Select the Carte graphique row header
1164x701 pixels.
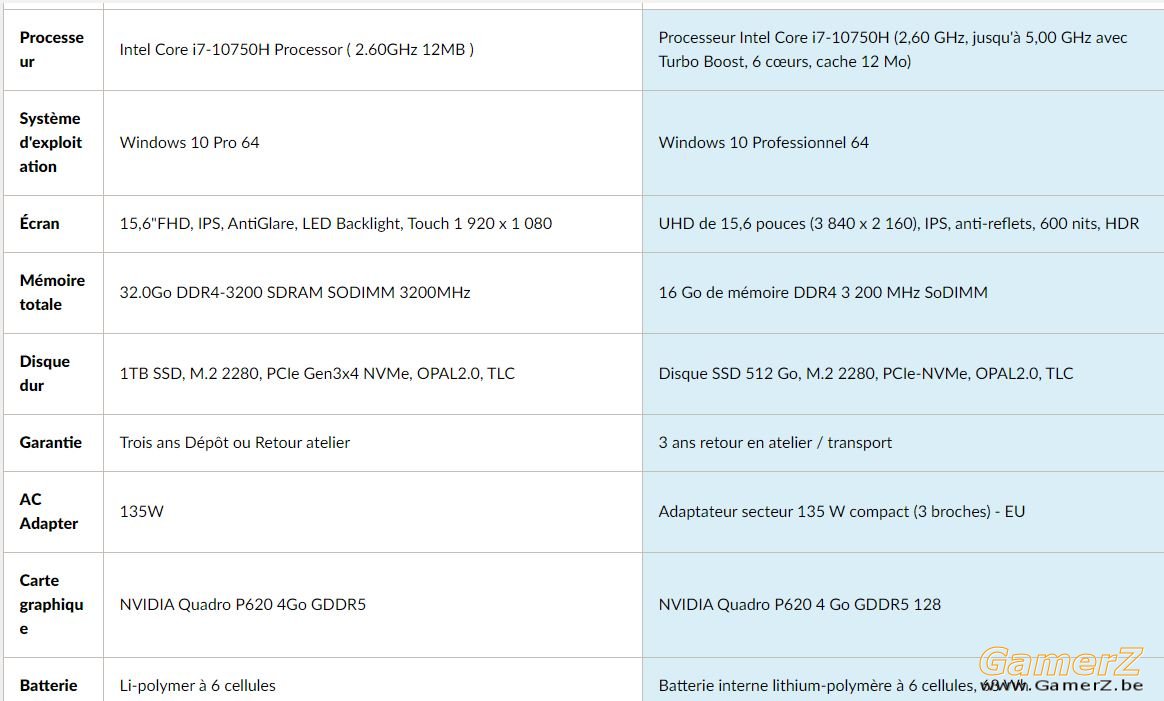click(51, 604)
